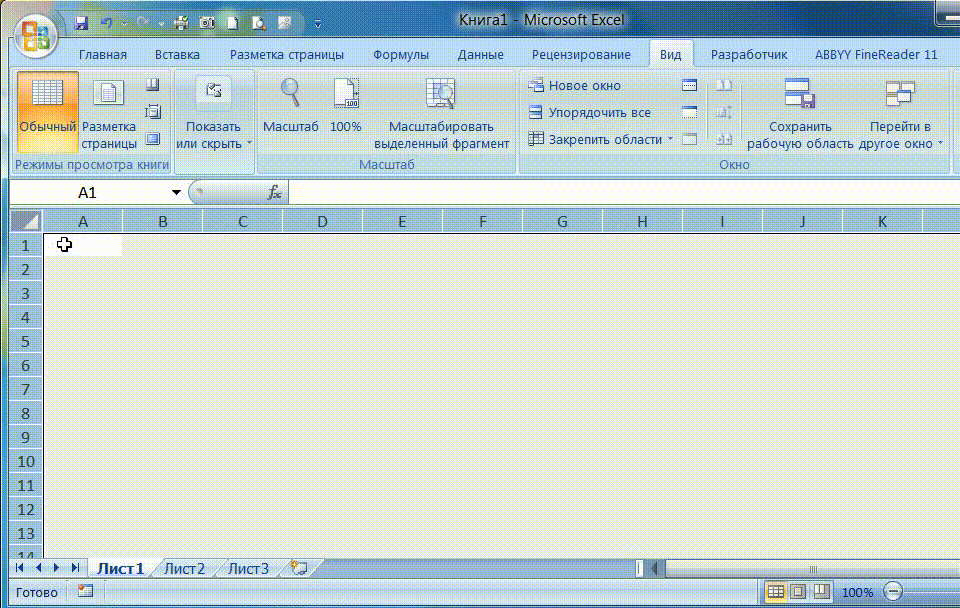Image resolution: width=960 pixels, height=608 pixels.
Task: Click Новое окно
Action: [x=574, y=86]
